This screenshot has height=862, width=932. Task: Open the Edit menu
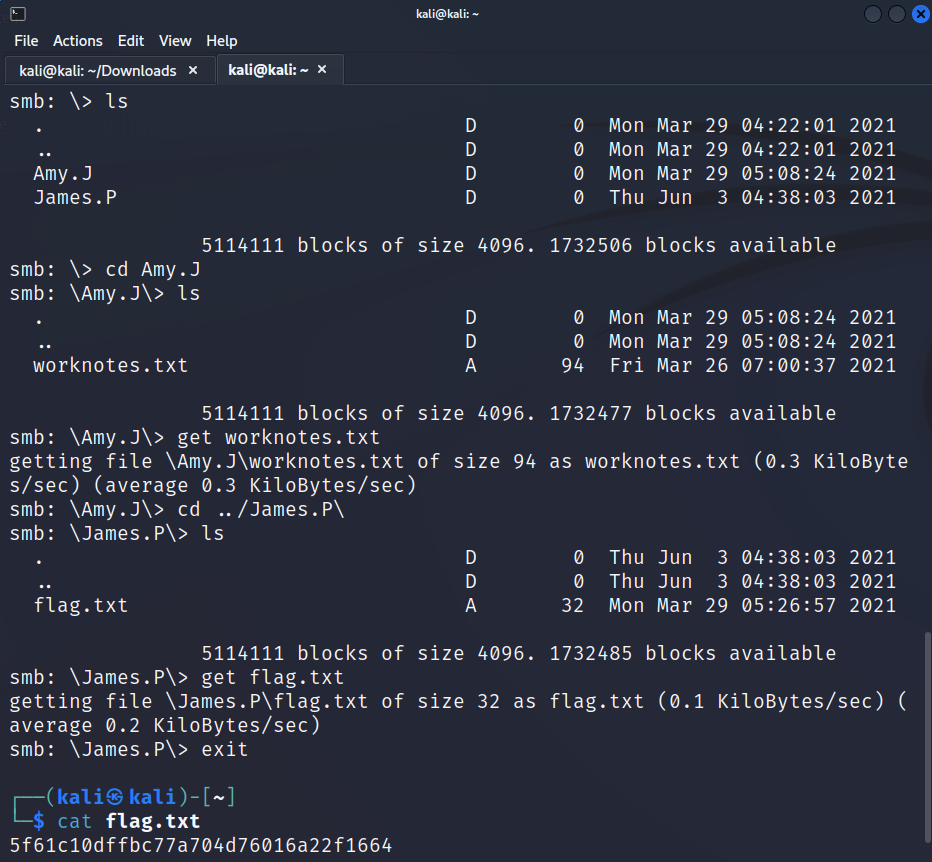(x=131, y=41)
